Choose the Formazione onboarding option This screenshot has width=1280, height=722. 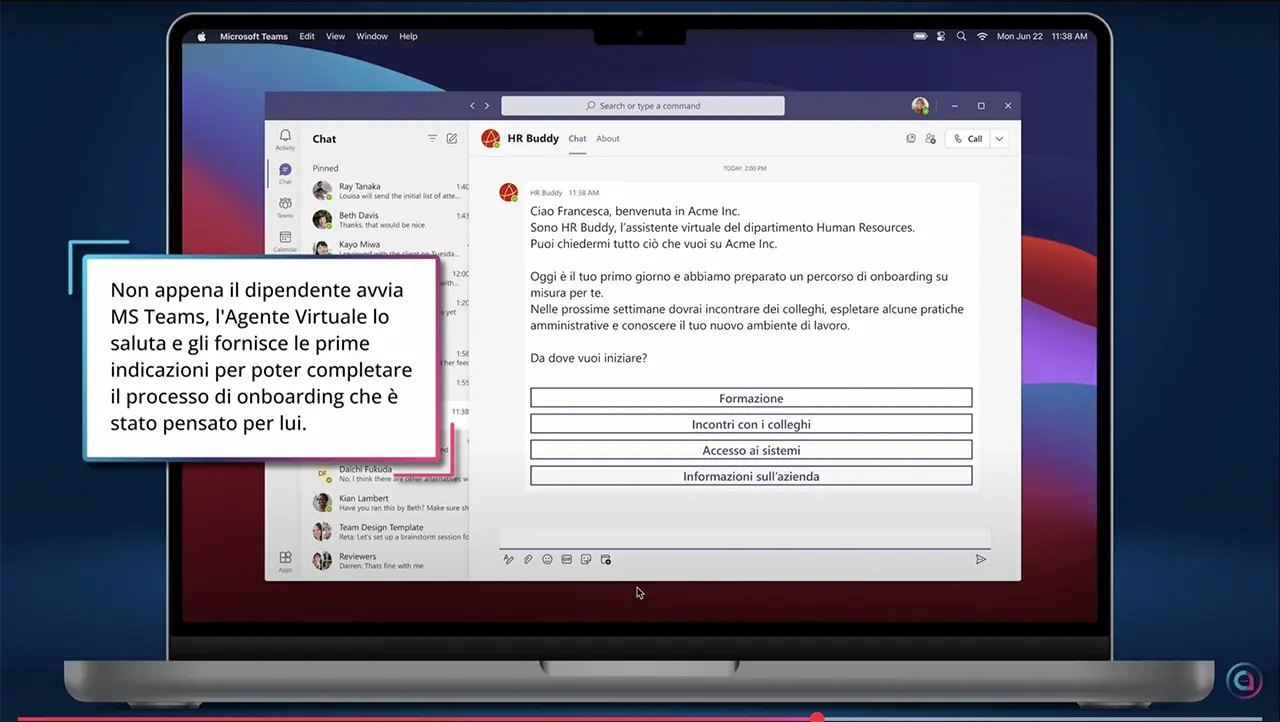pos(751,398)
